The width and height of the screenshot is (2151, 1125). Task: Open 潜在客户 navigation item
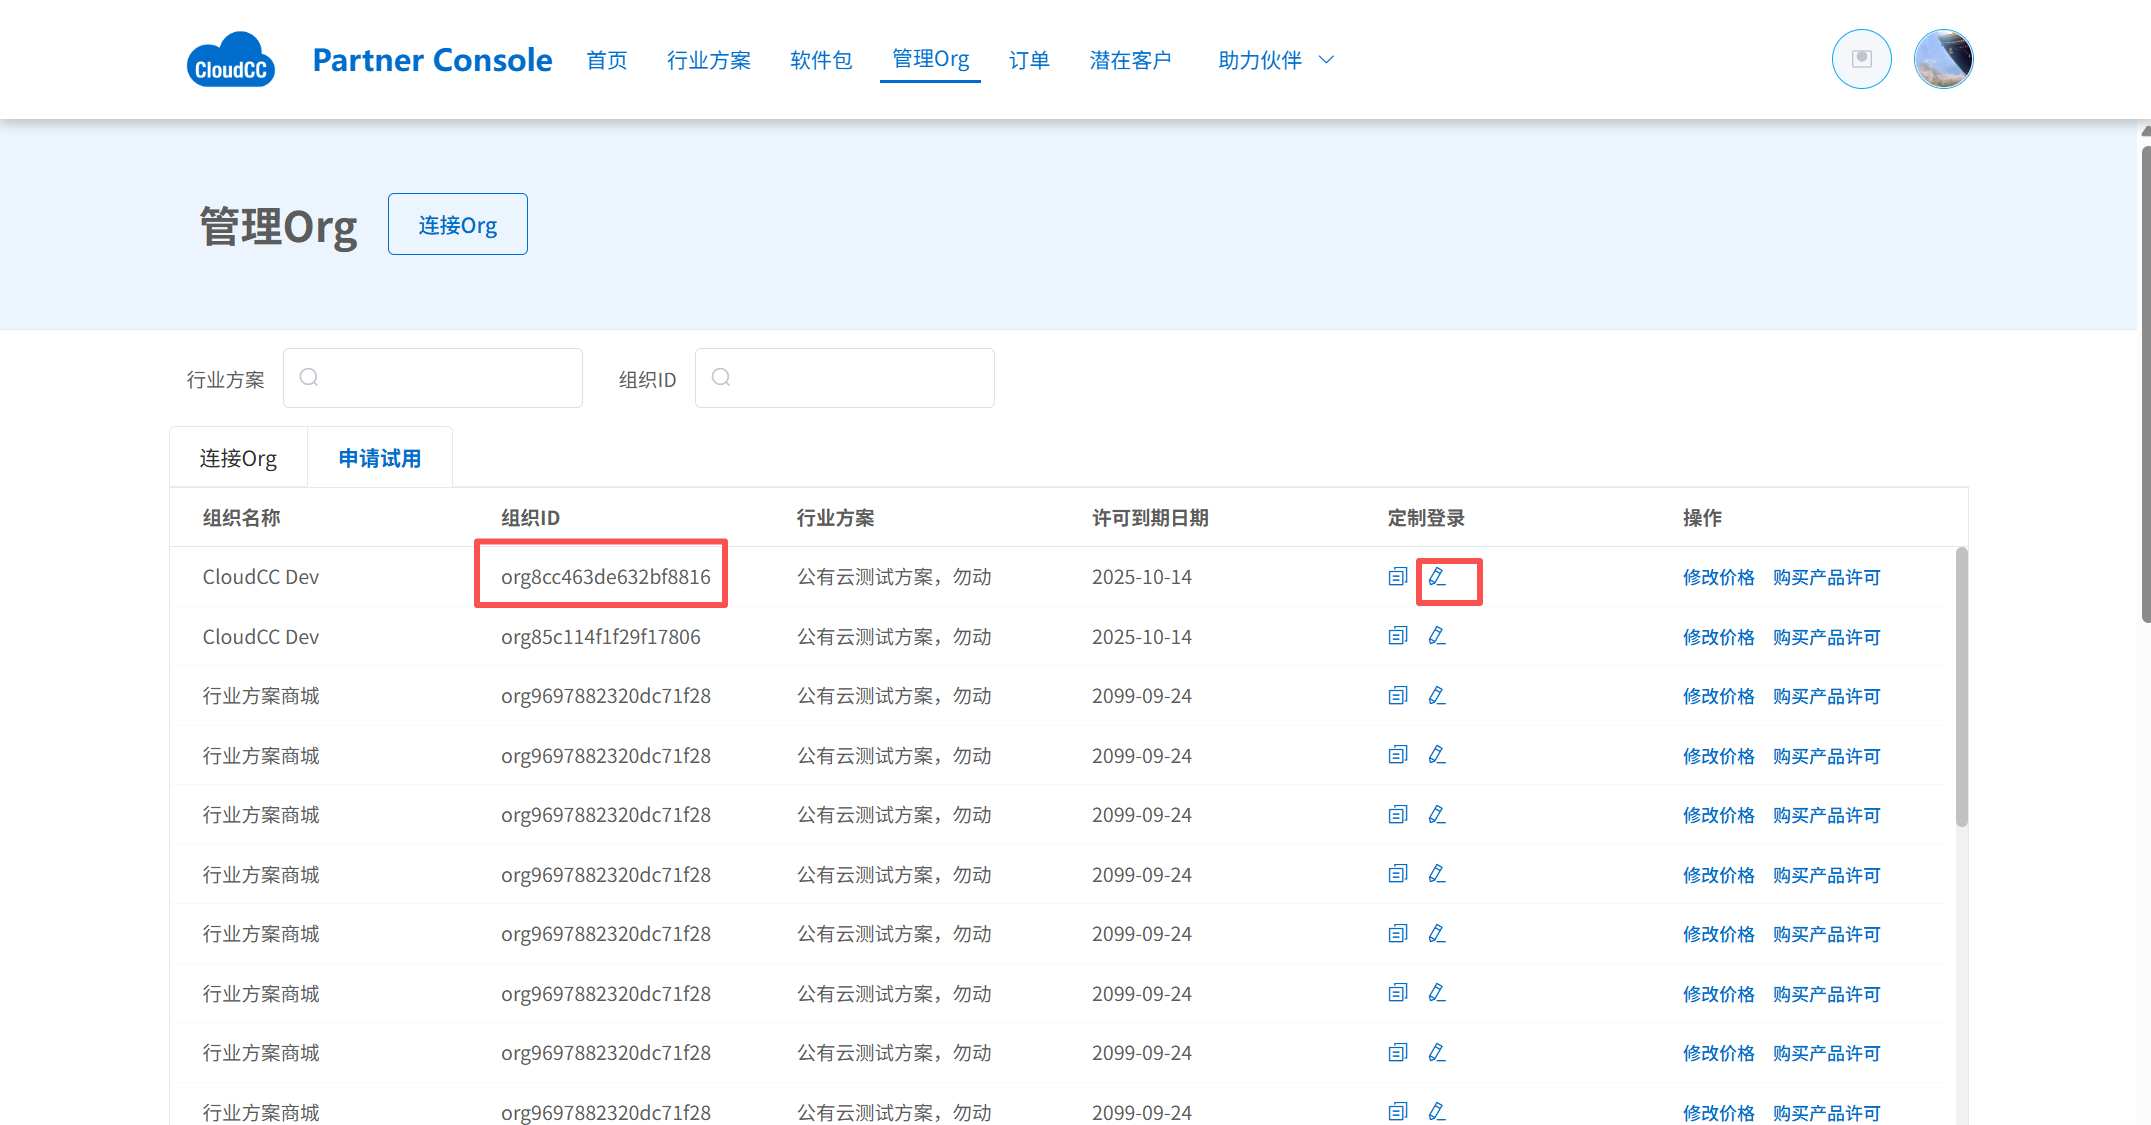[1130, 60]
